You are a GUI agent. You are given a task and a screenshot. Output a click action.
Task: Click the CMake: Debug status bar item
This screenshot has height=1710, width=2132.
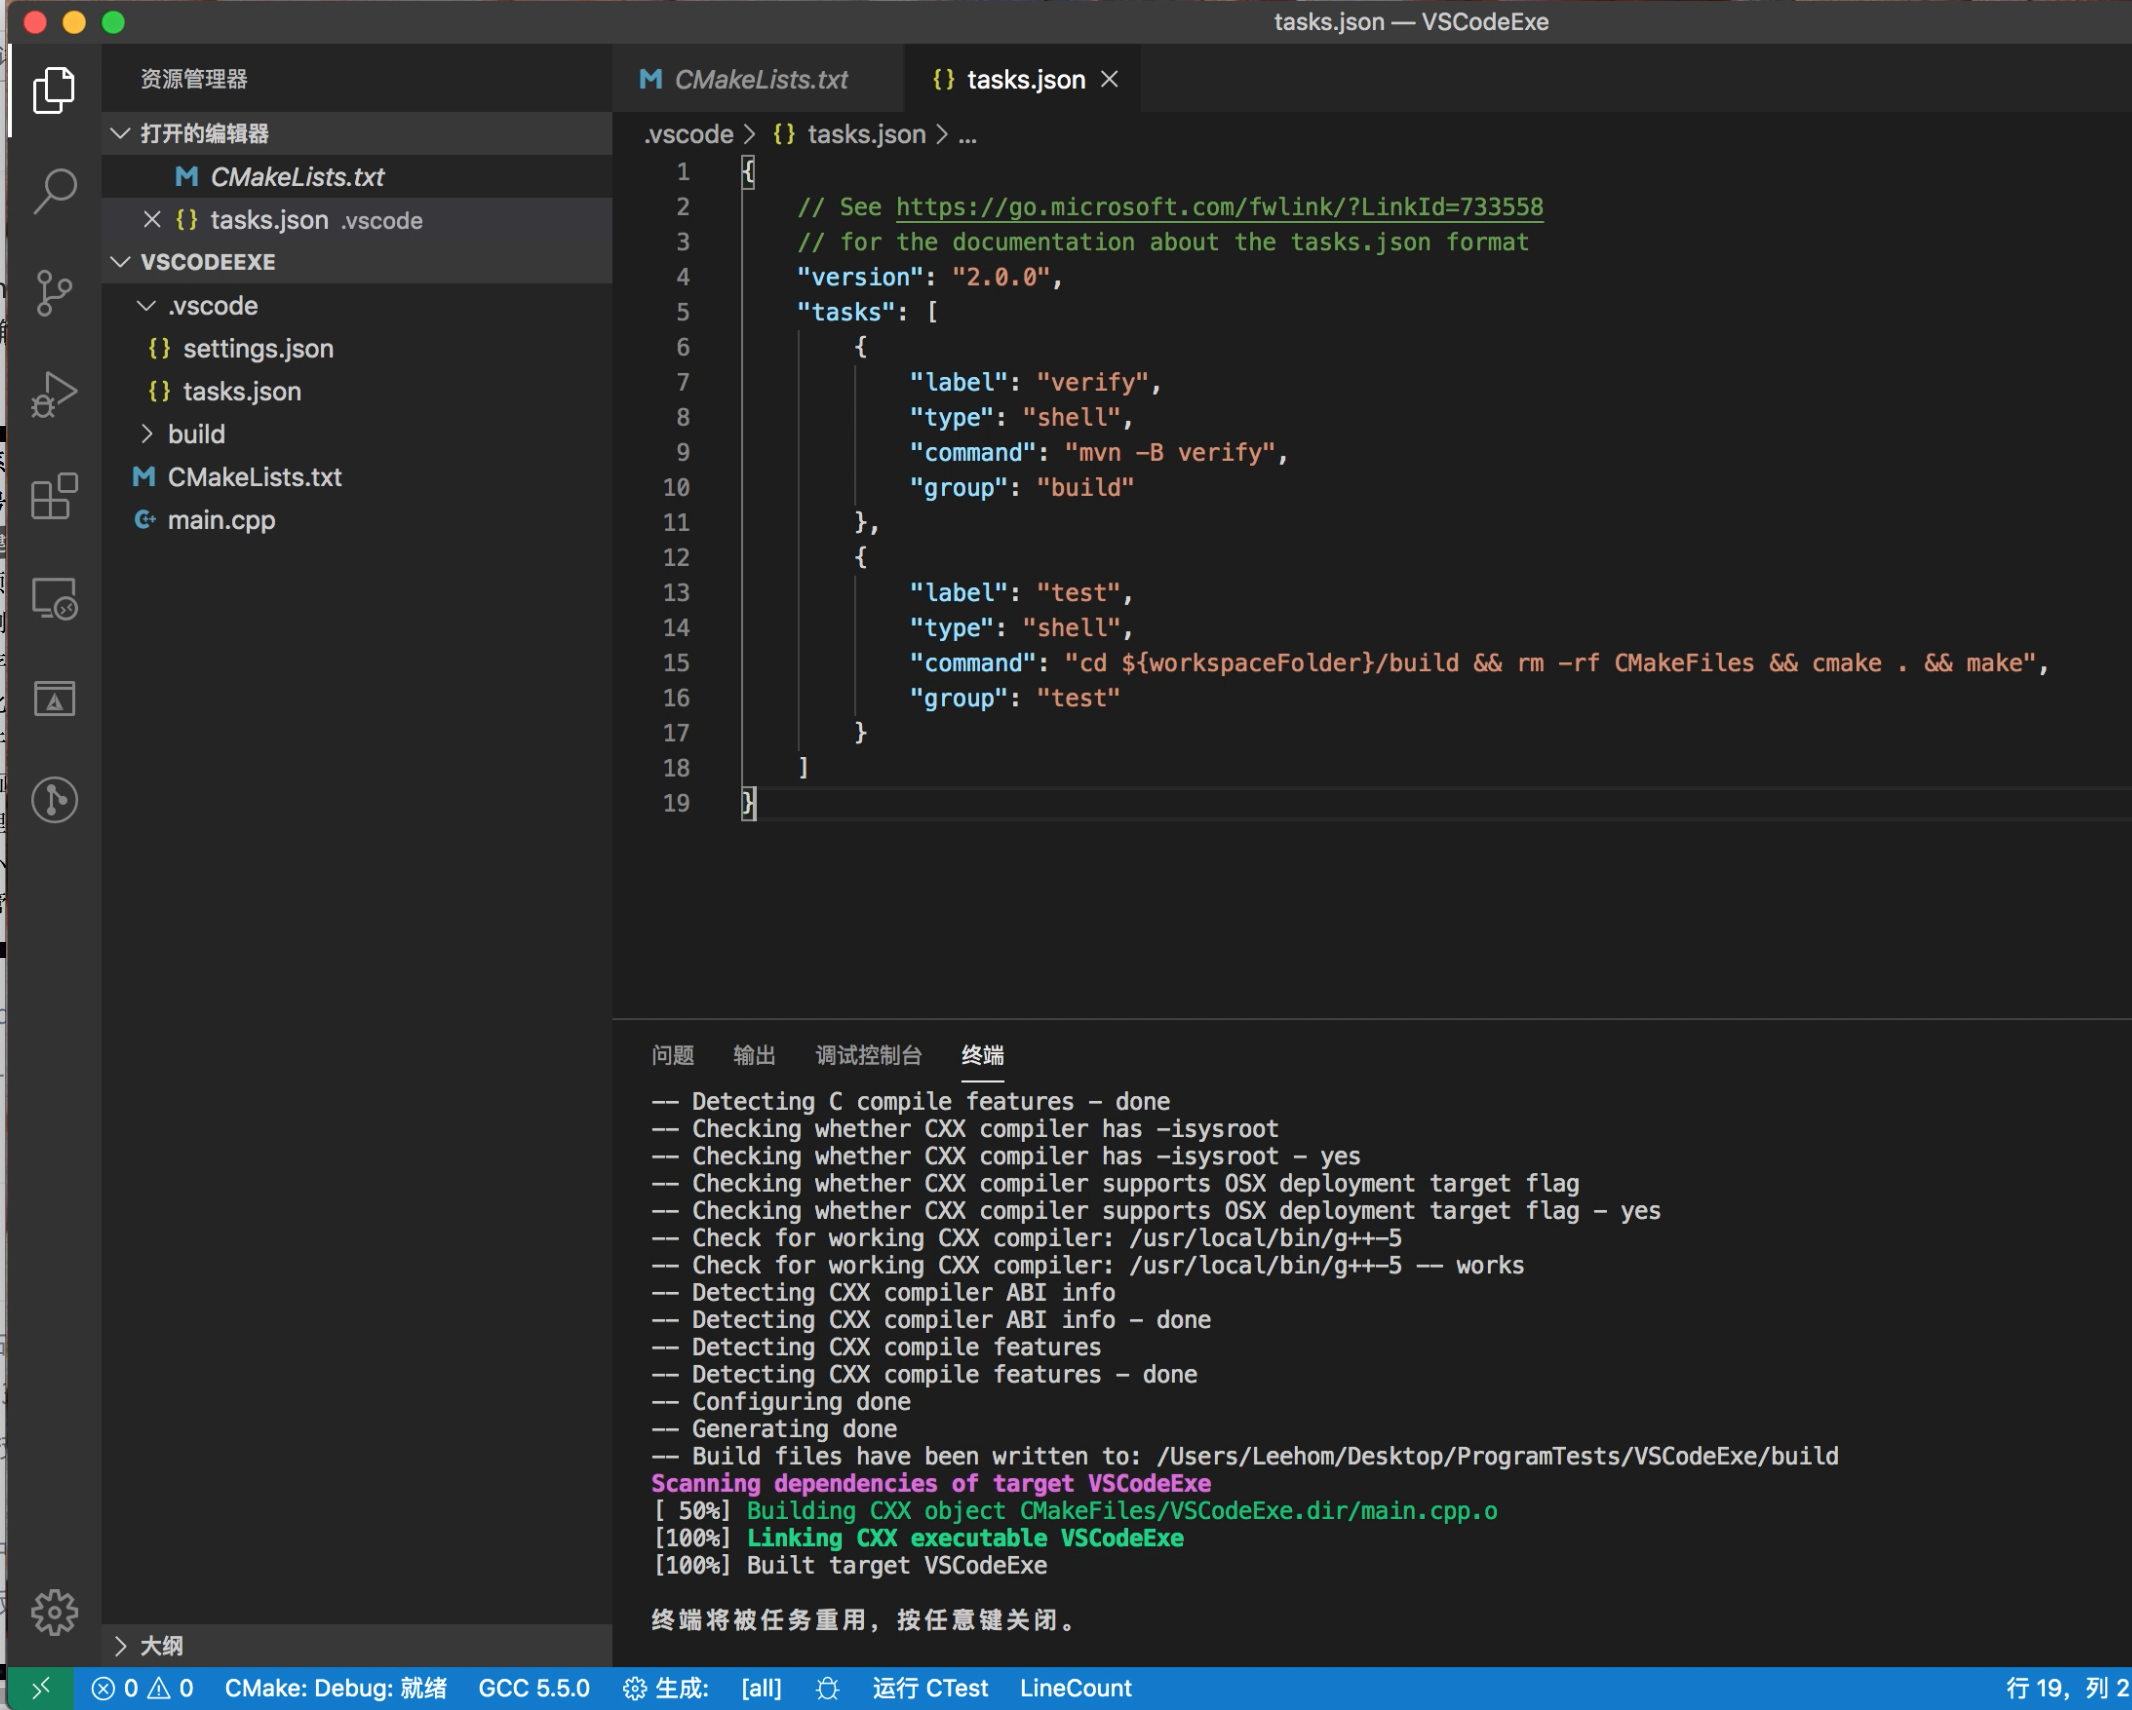pyautogui.click(x=336, y=1688)
